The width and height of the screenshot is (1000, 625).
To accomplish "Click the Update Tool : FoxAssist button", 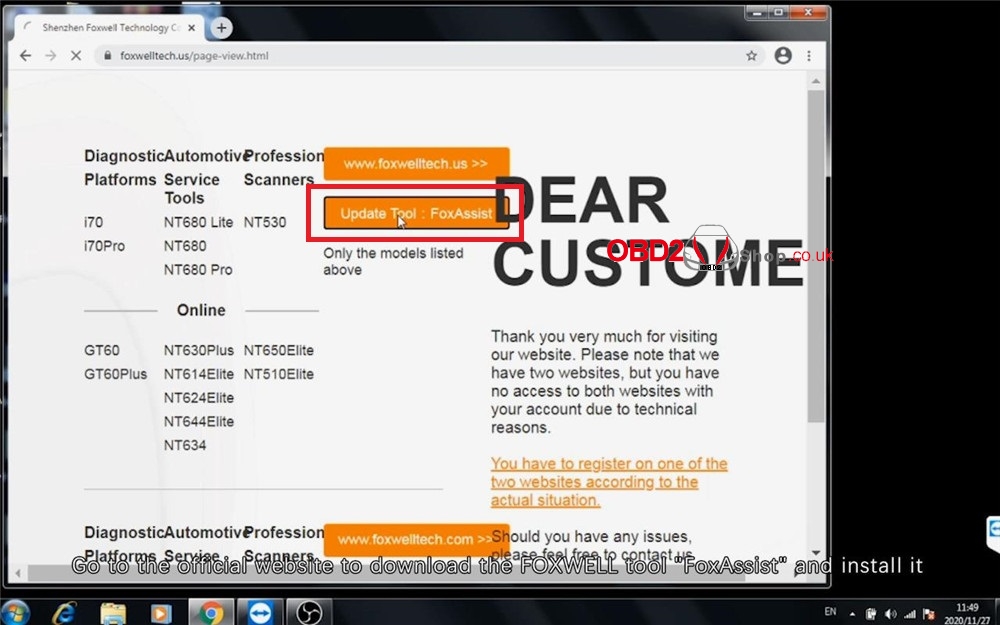I will (x=416, y=213).
